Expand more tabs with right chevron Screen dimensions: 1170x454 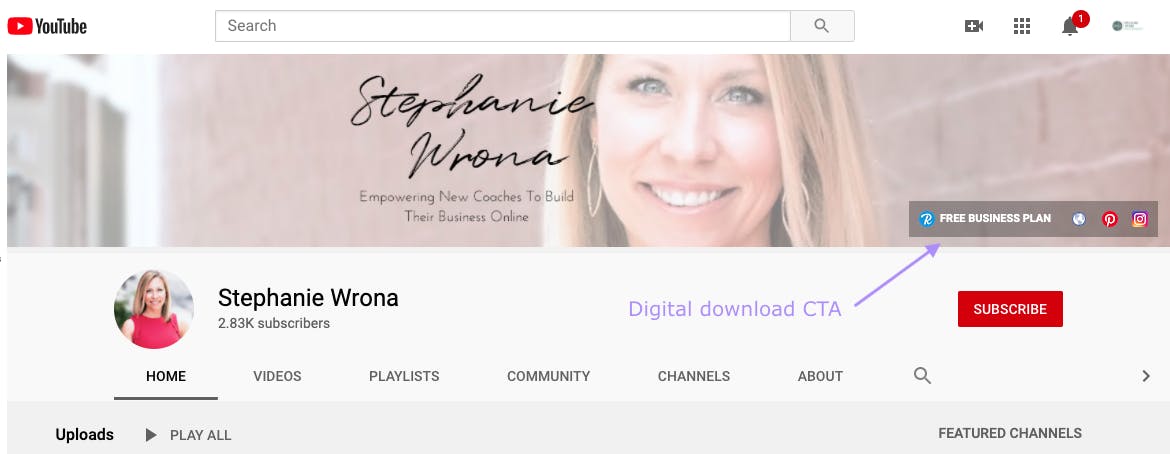(1146, 376)
